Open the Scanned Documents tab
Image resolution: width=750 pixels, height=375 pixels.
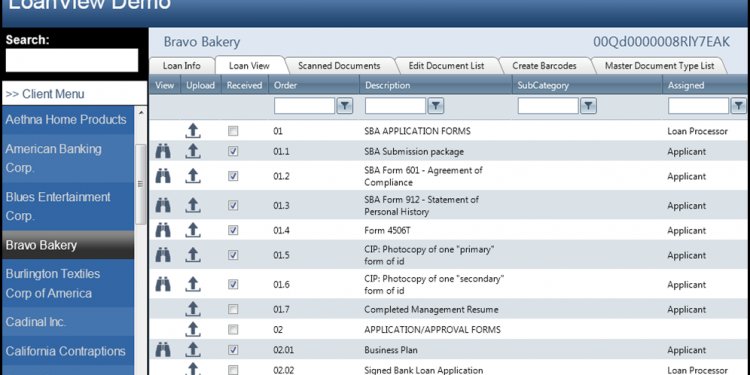339,66
